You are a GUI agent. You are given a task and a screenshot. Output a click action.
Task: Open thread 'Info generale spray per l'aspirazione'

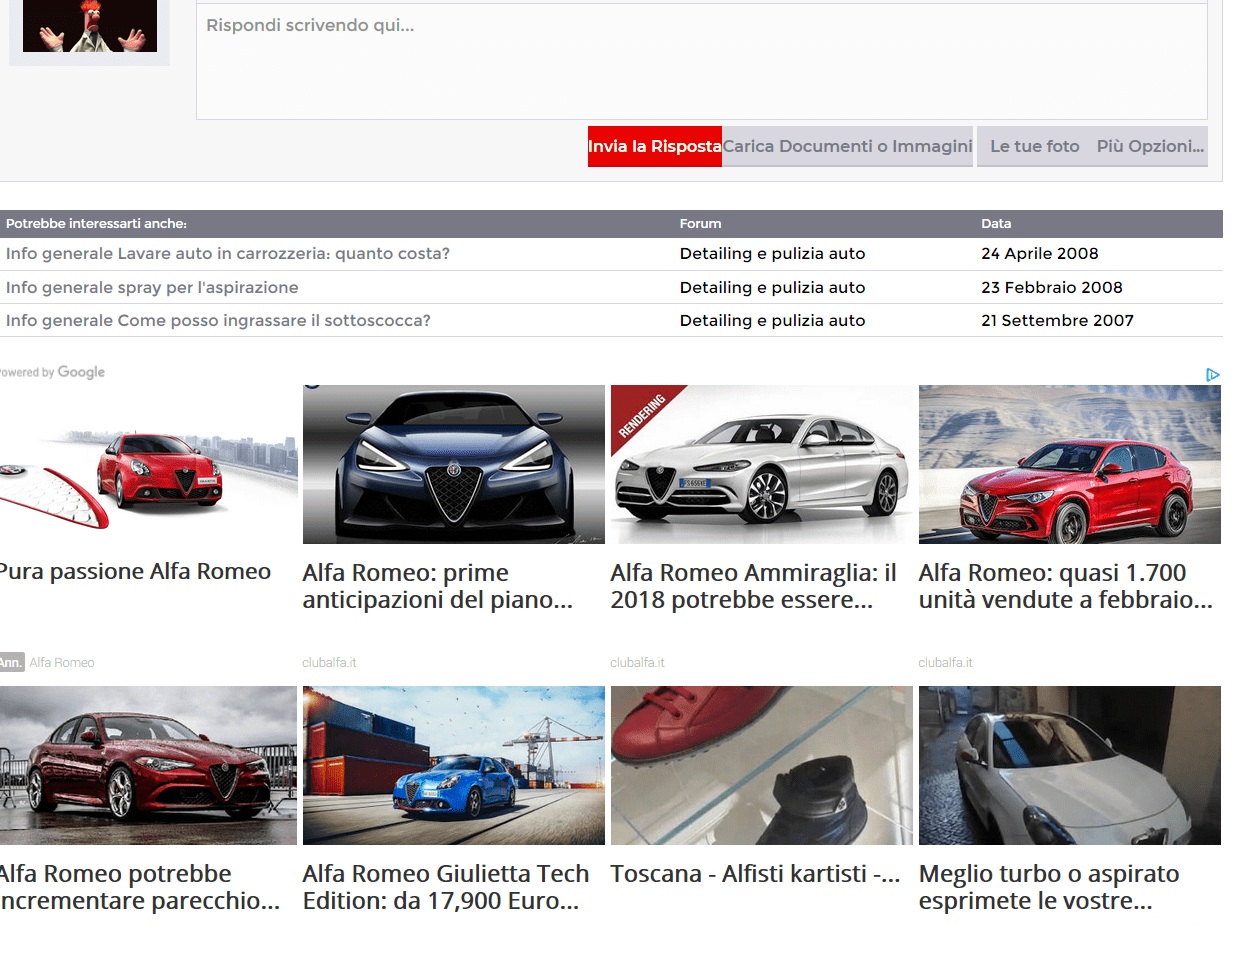click(152, 288)
